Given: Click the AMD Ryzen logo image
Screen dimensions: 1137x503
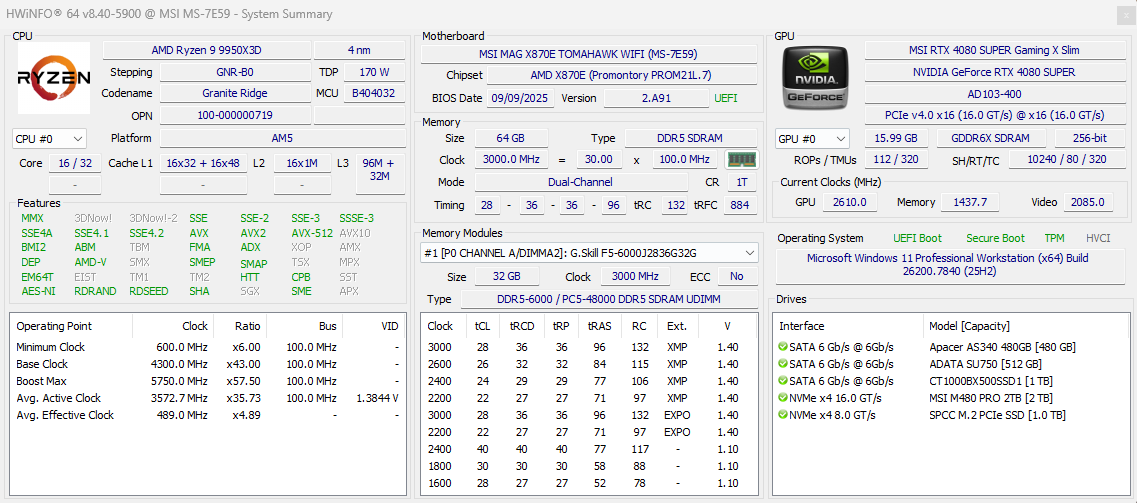Looking at the screenshot, I should click(x=54, y=78).
